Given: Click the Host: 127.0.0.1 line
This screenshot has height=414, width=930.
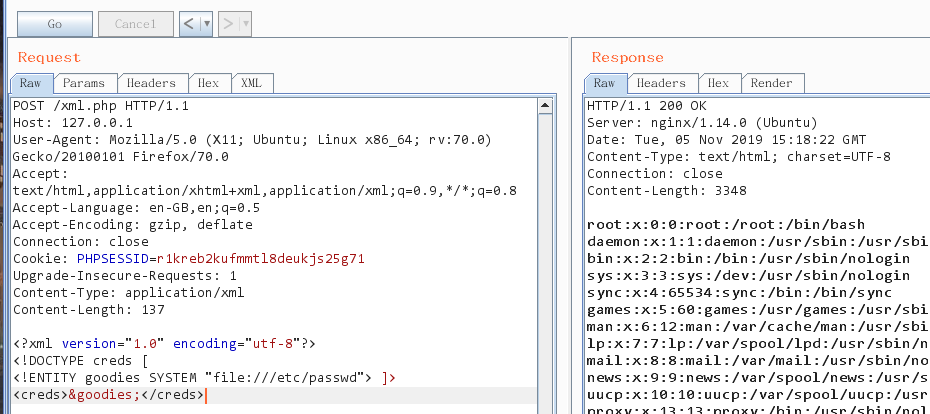Looking at the screenshot, I should [73, 123].
